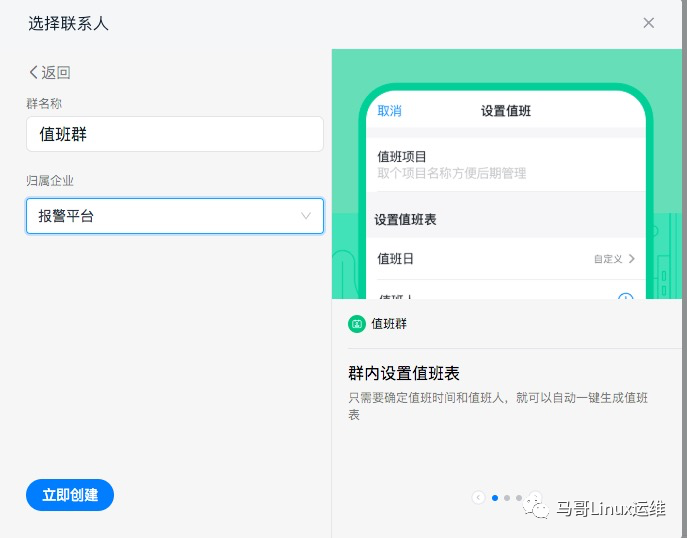Viewport: 687px width, 538px height.
Task: Click the 群名称 input field with 值班群
Action: click(x=175, y=134)
